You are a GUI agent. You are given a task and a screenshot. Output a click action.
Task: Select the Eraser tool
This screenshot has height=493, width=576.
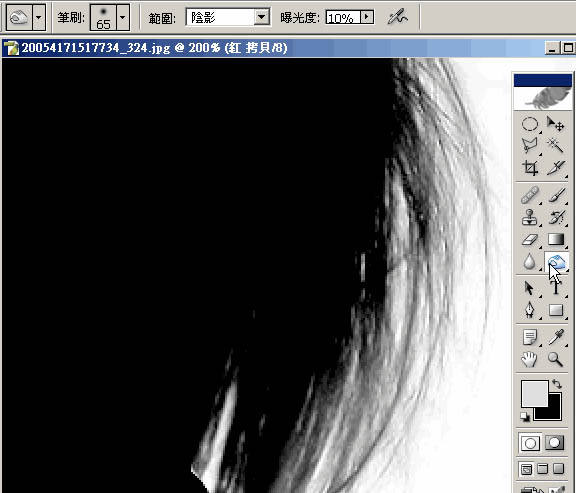click(530, 239)
